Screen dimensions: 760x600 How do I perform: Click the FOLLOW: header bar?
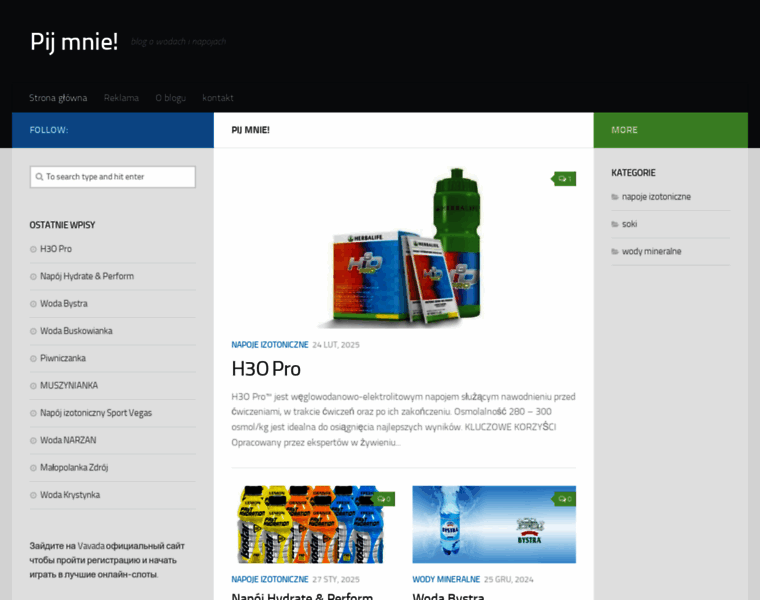click(113, 130)
